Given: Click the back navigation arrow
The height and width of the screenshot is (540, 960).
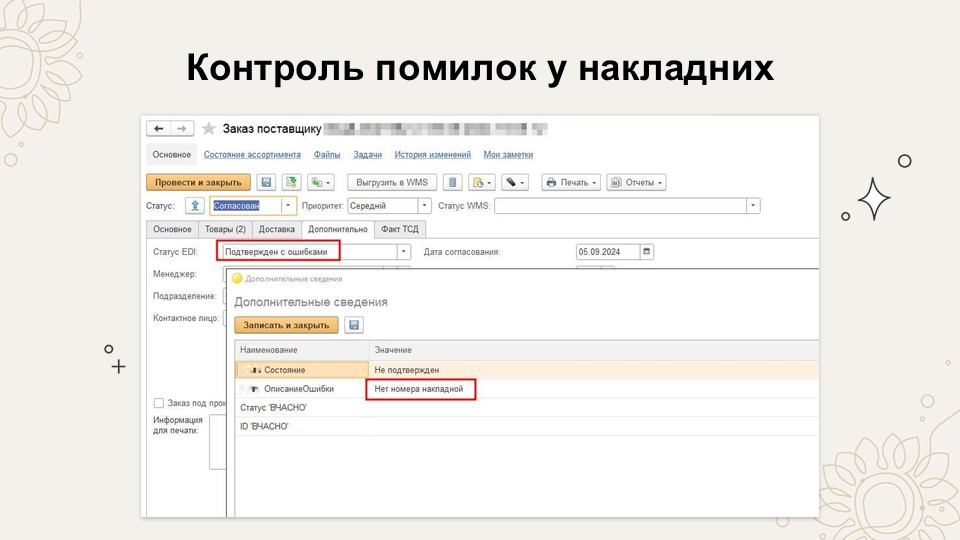Looking at the screenshot, I should pos(159,129).
